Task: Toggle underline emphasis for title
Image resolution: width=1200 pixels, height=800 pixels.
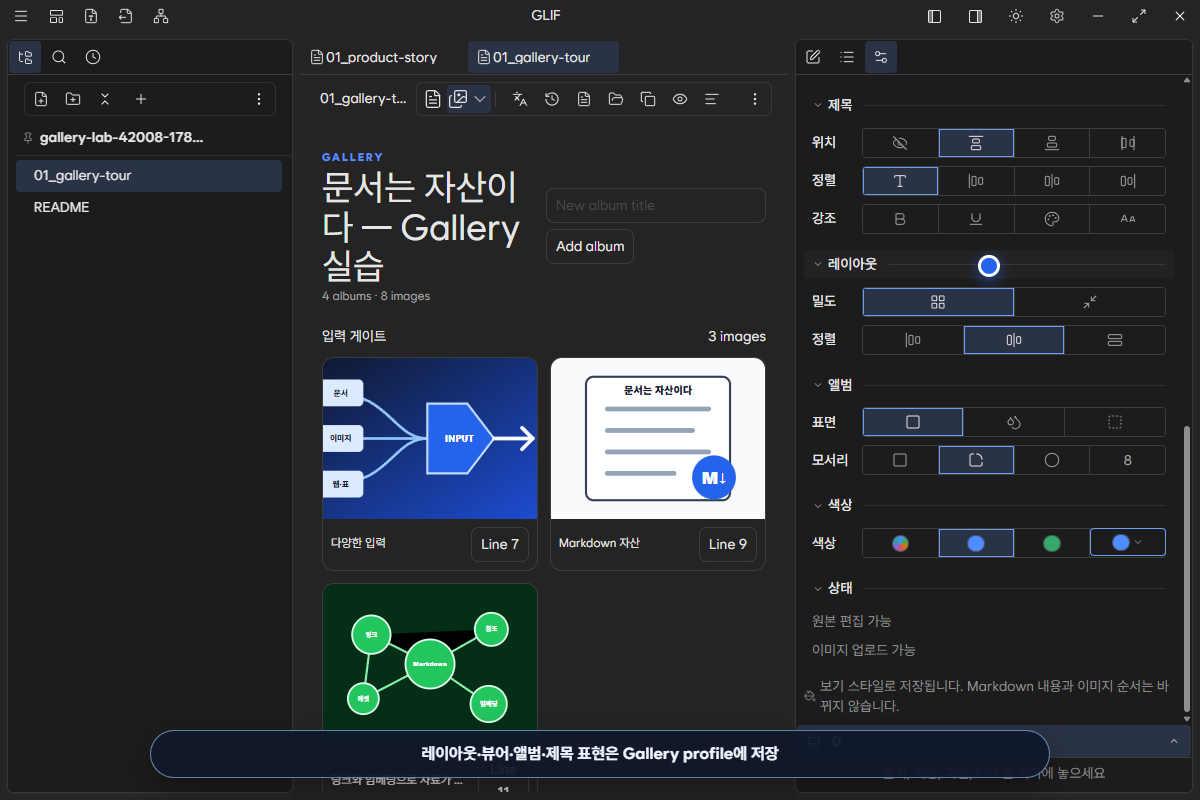Action: [976, 219]
